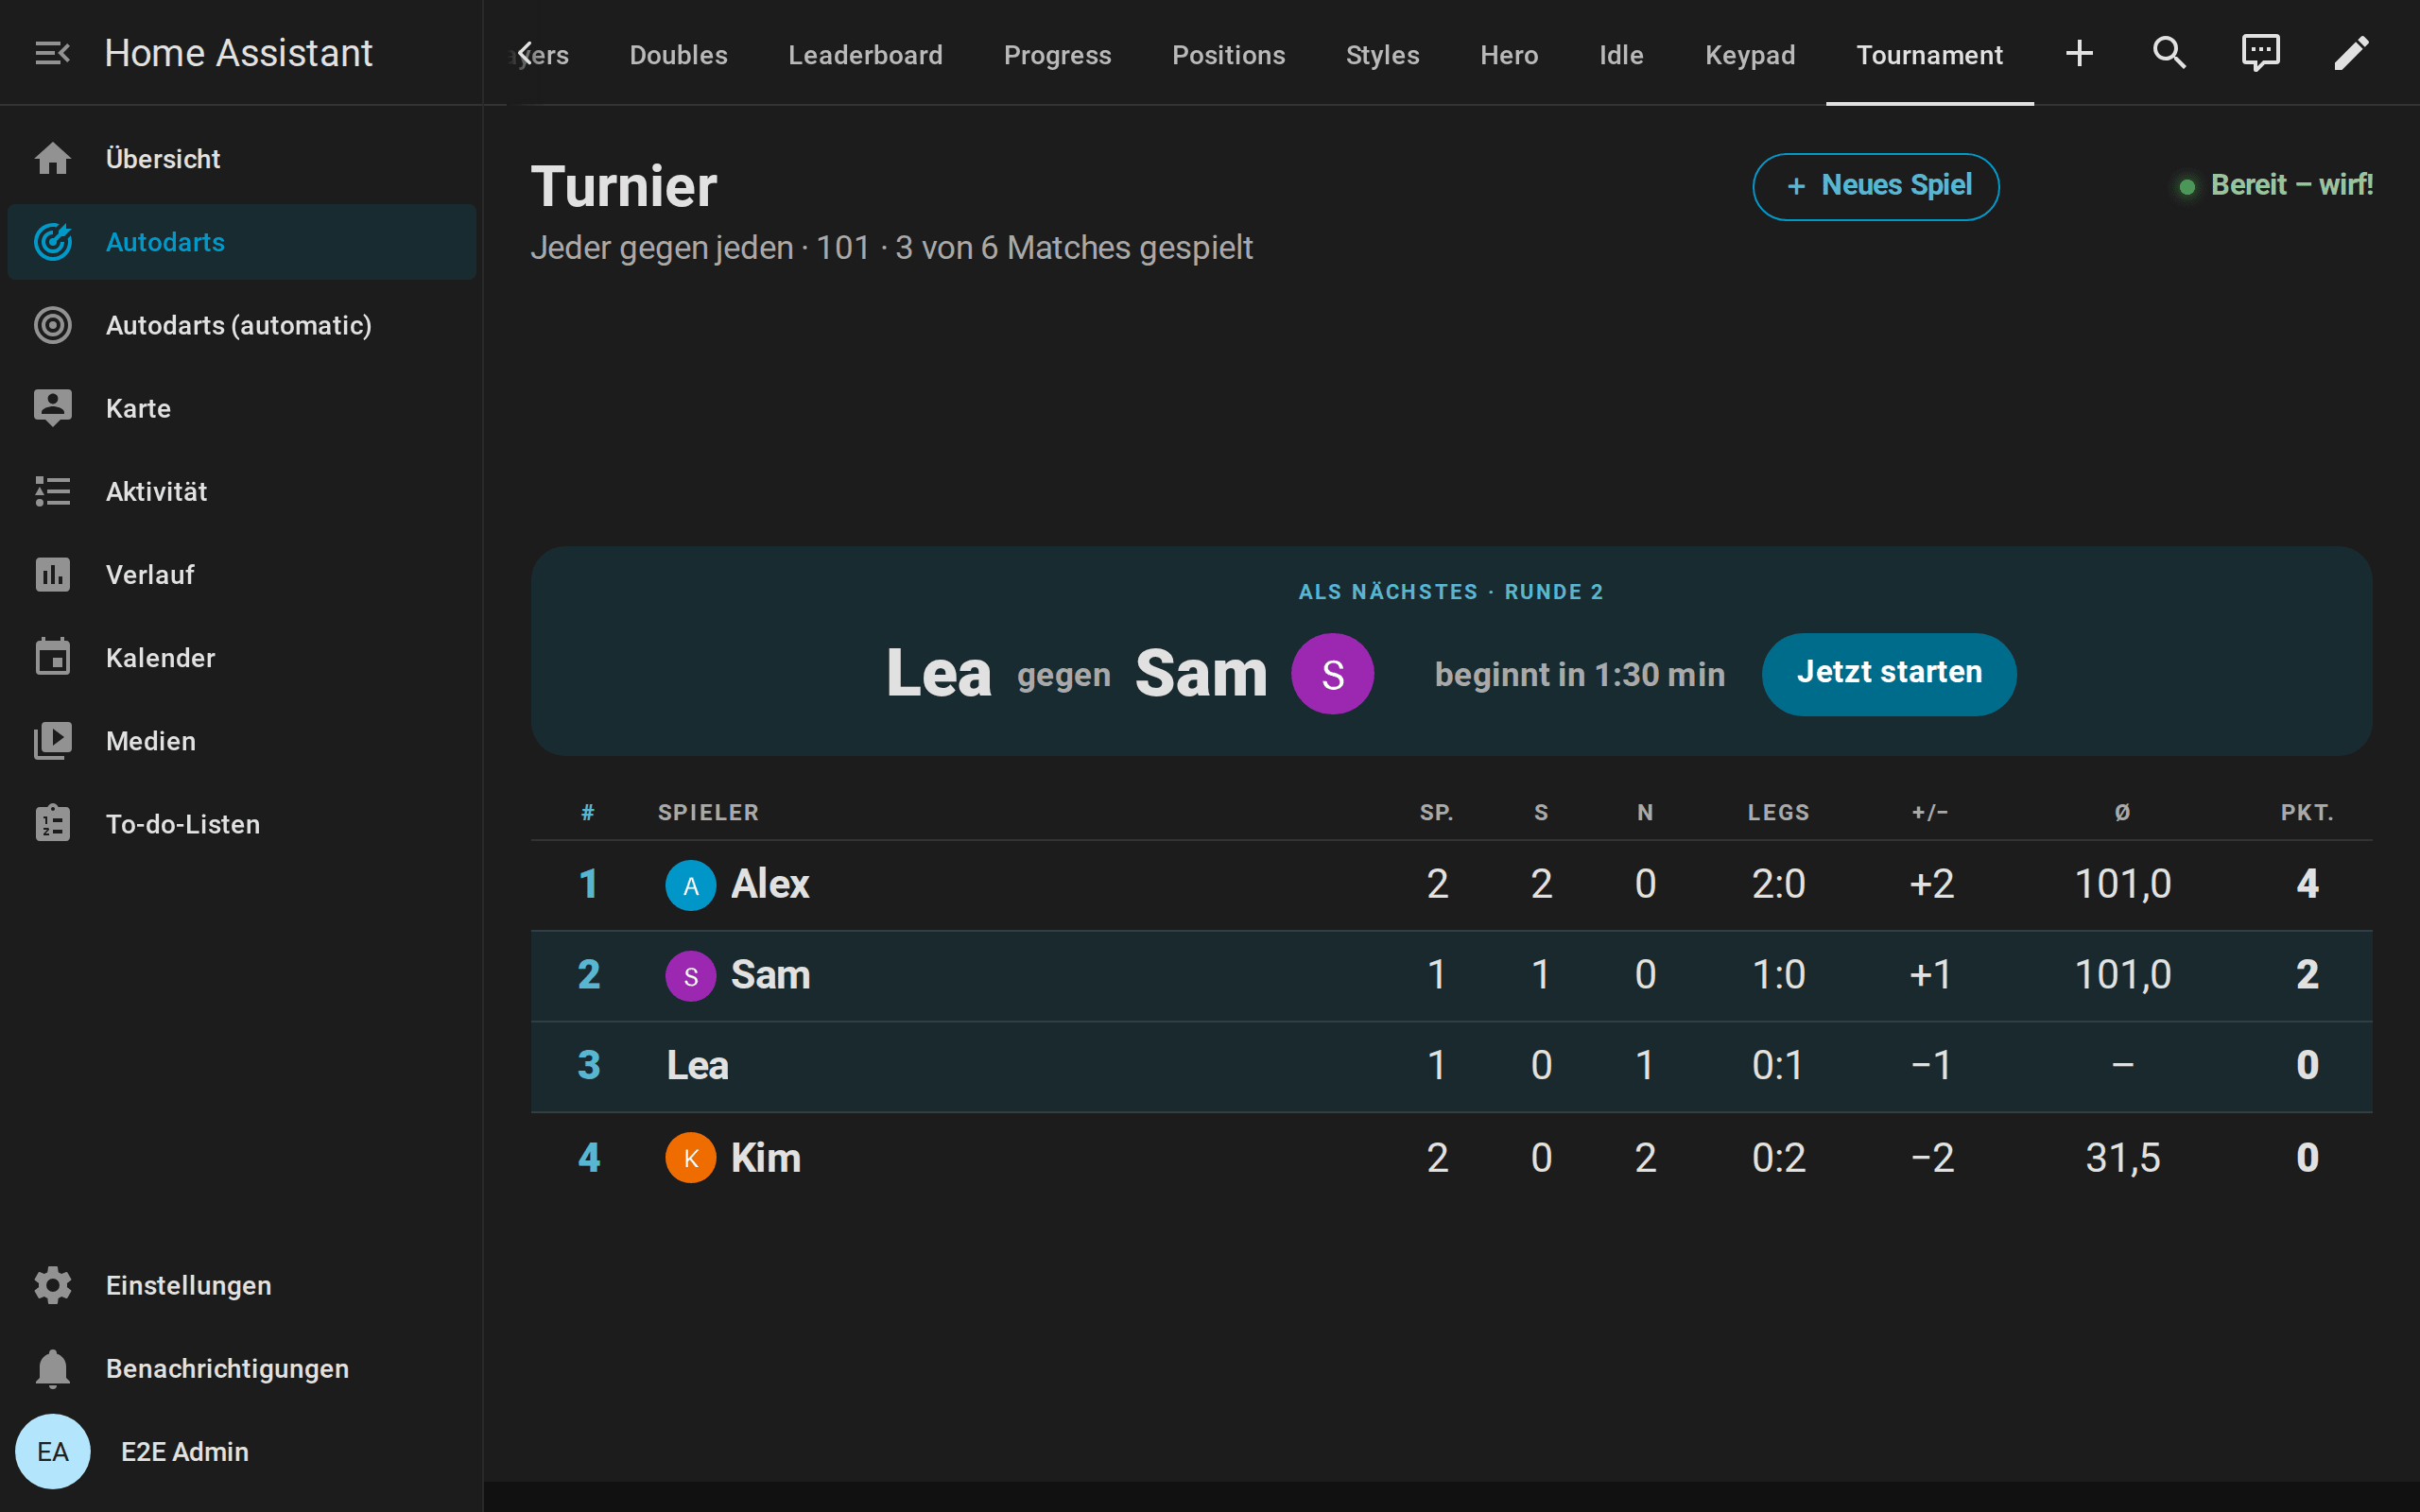
Task: Click Alex's blue avatar in the table
Action: coord(690,885)
